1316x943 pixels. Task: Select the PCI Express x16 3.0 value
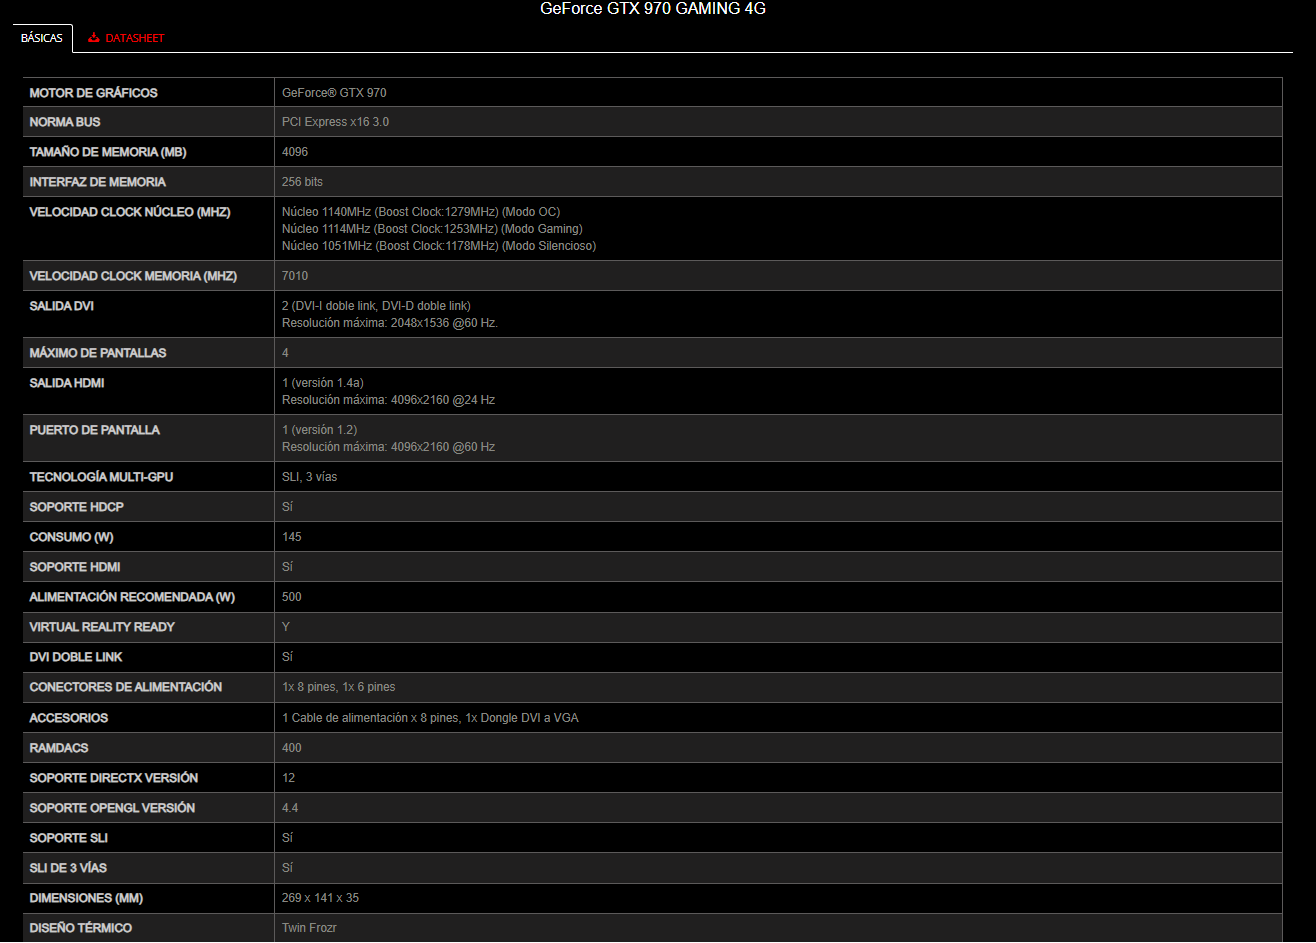tap(335, 122)
